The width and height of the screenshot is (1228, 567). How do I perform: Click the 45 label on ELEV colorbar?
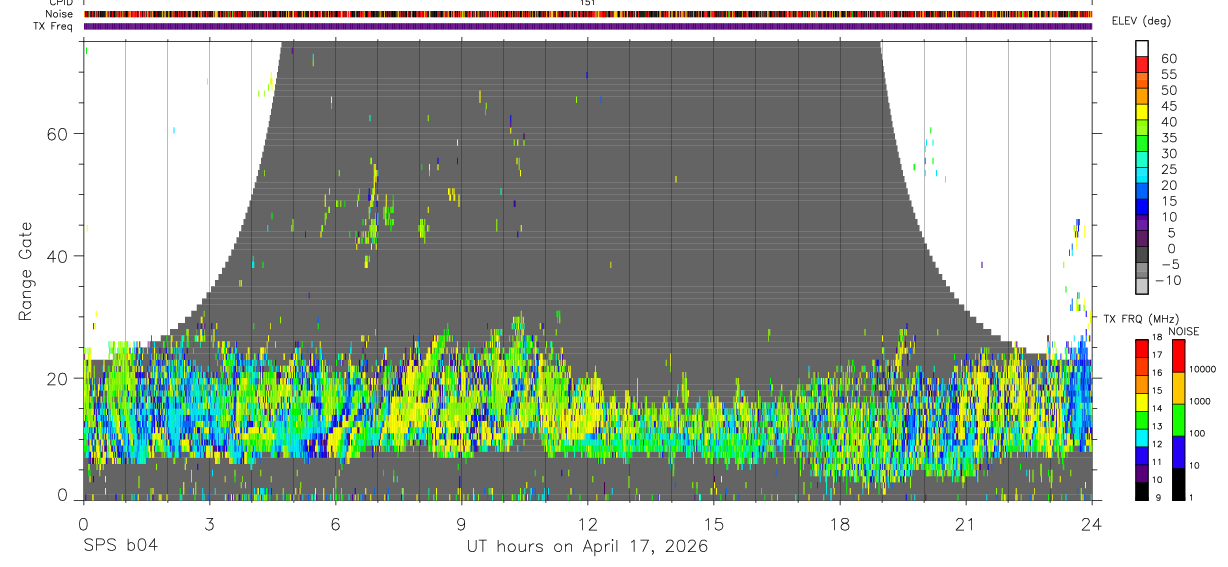point(1169,106)
